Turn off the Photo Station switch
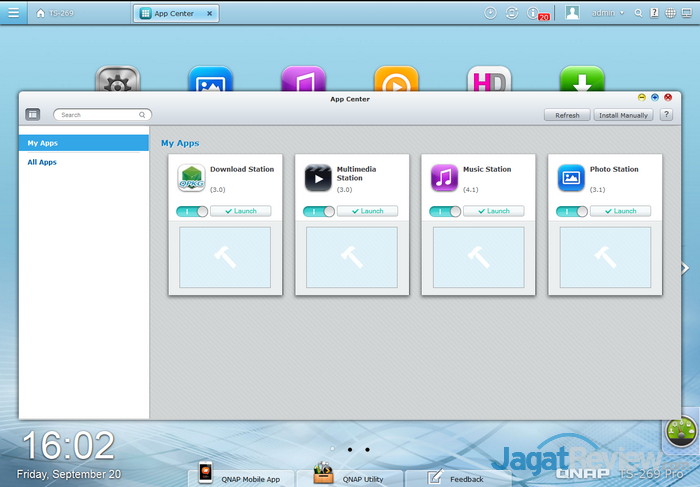This screenshot has height=487, width=700. 572,211
